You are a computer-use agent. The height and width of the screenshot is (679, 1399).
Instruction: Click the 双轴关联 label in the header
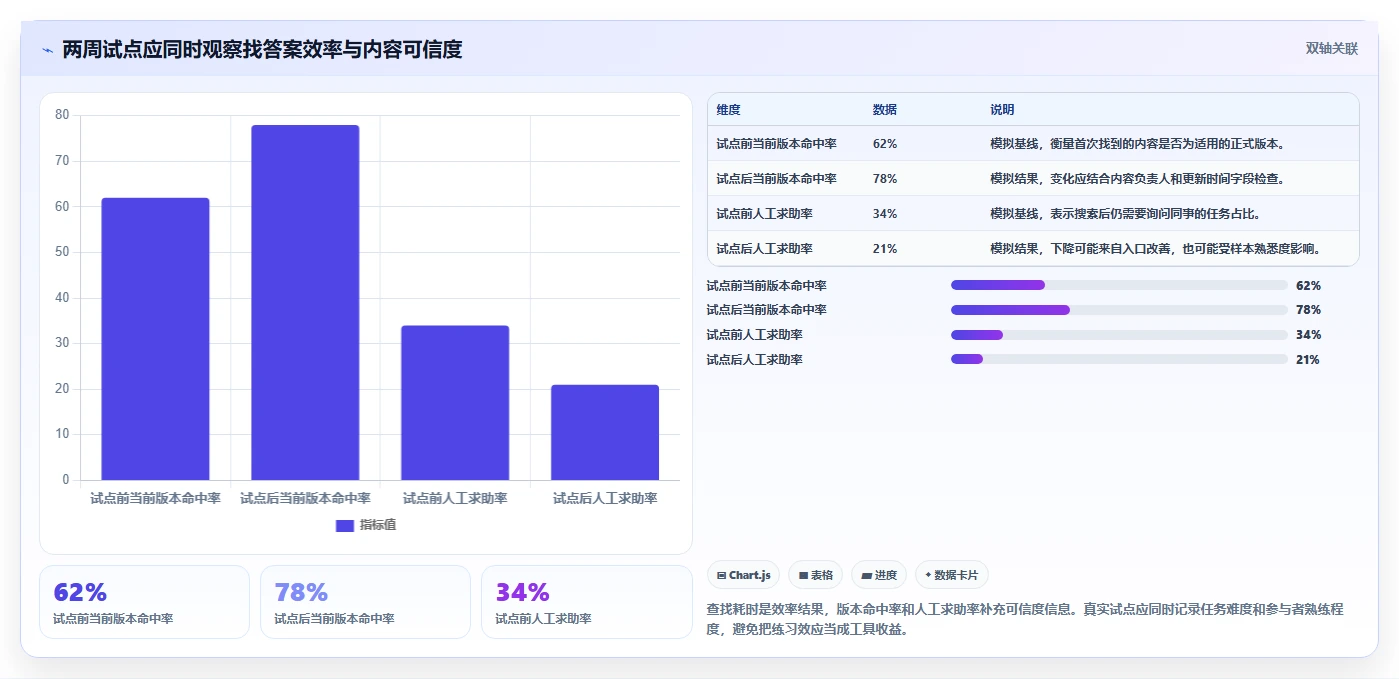pos(1331,49)
